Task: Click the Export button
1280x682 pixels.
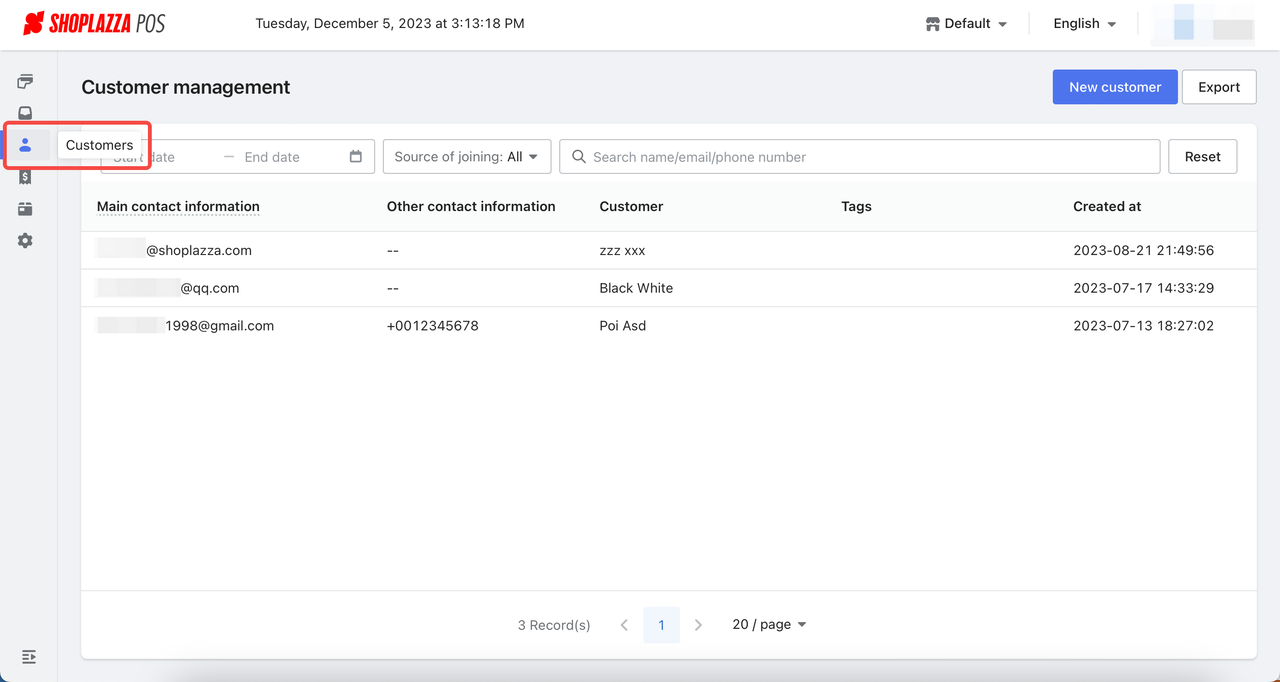Action: point(1218,87)
